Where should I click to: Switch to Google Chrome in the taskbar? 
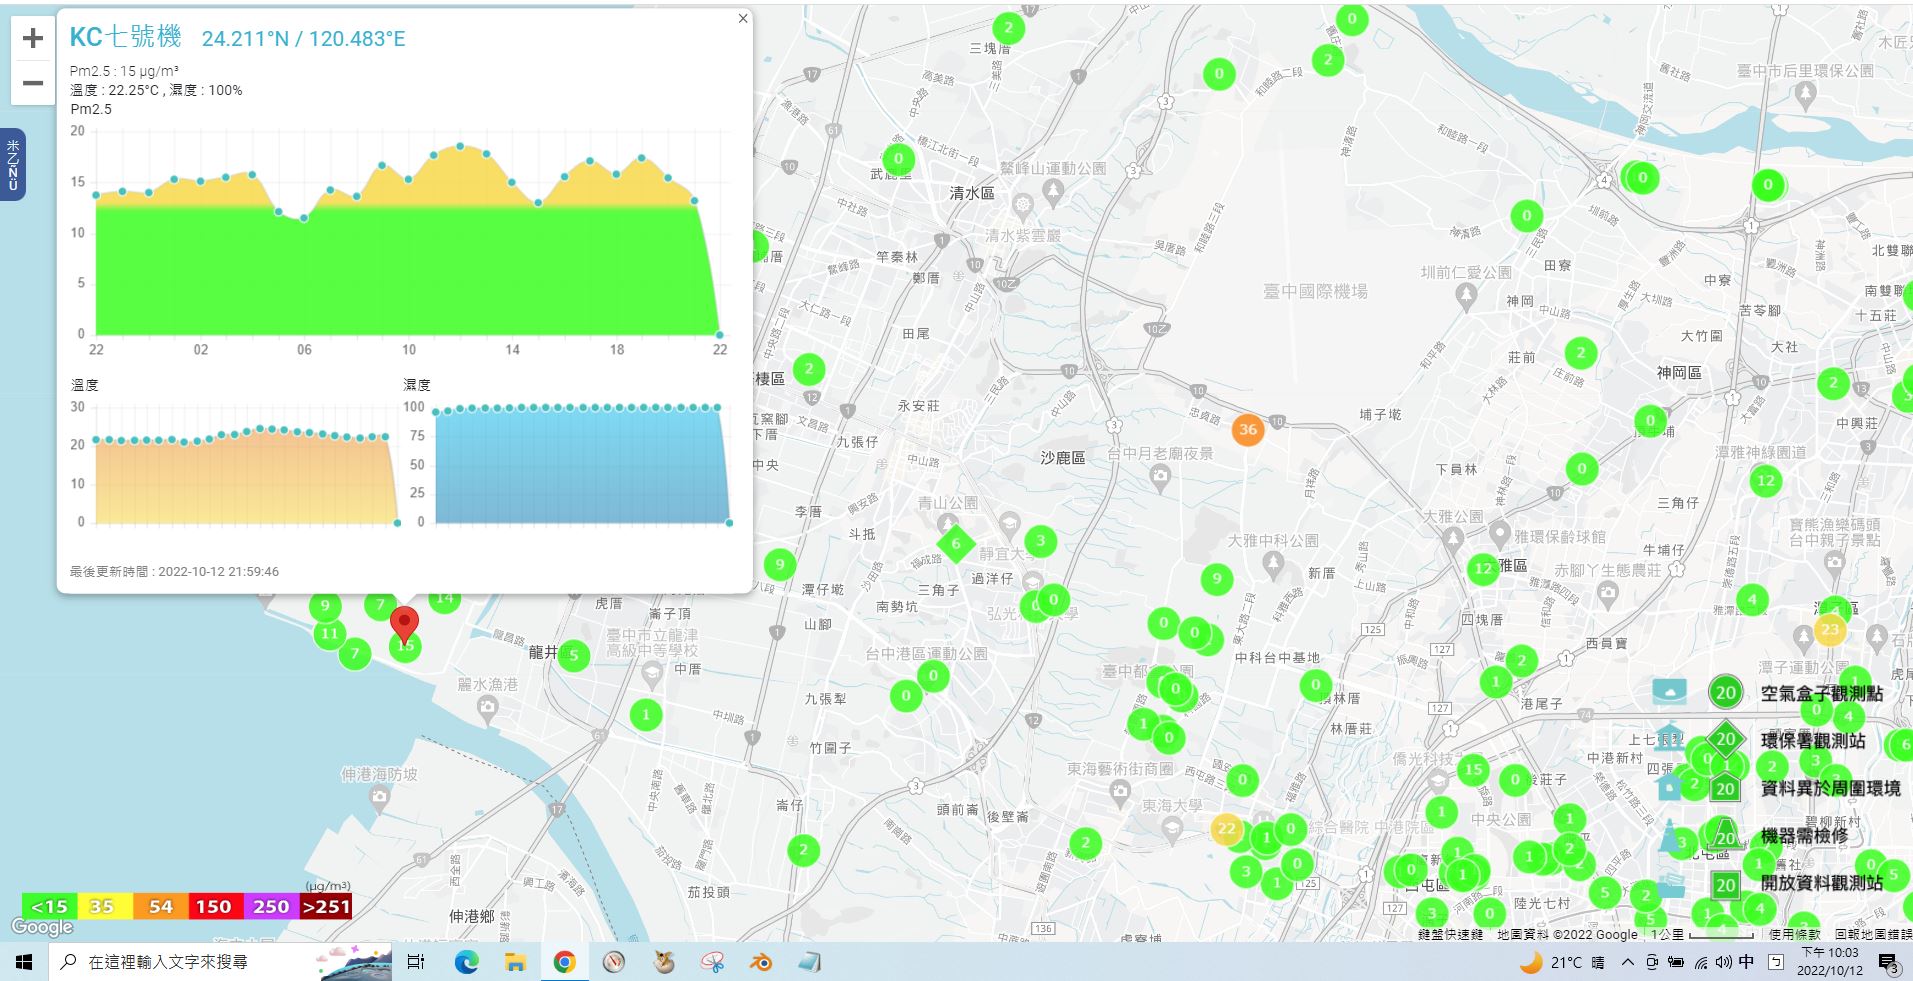click(564, 962)
